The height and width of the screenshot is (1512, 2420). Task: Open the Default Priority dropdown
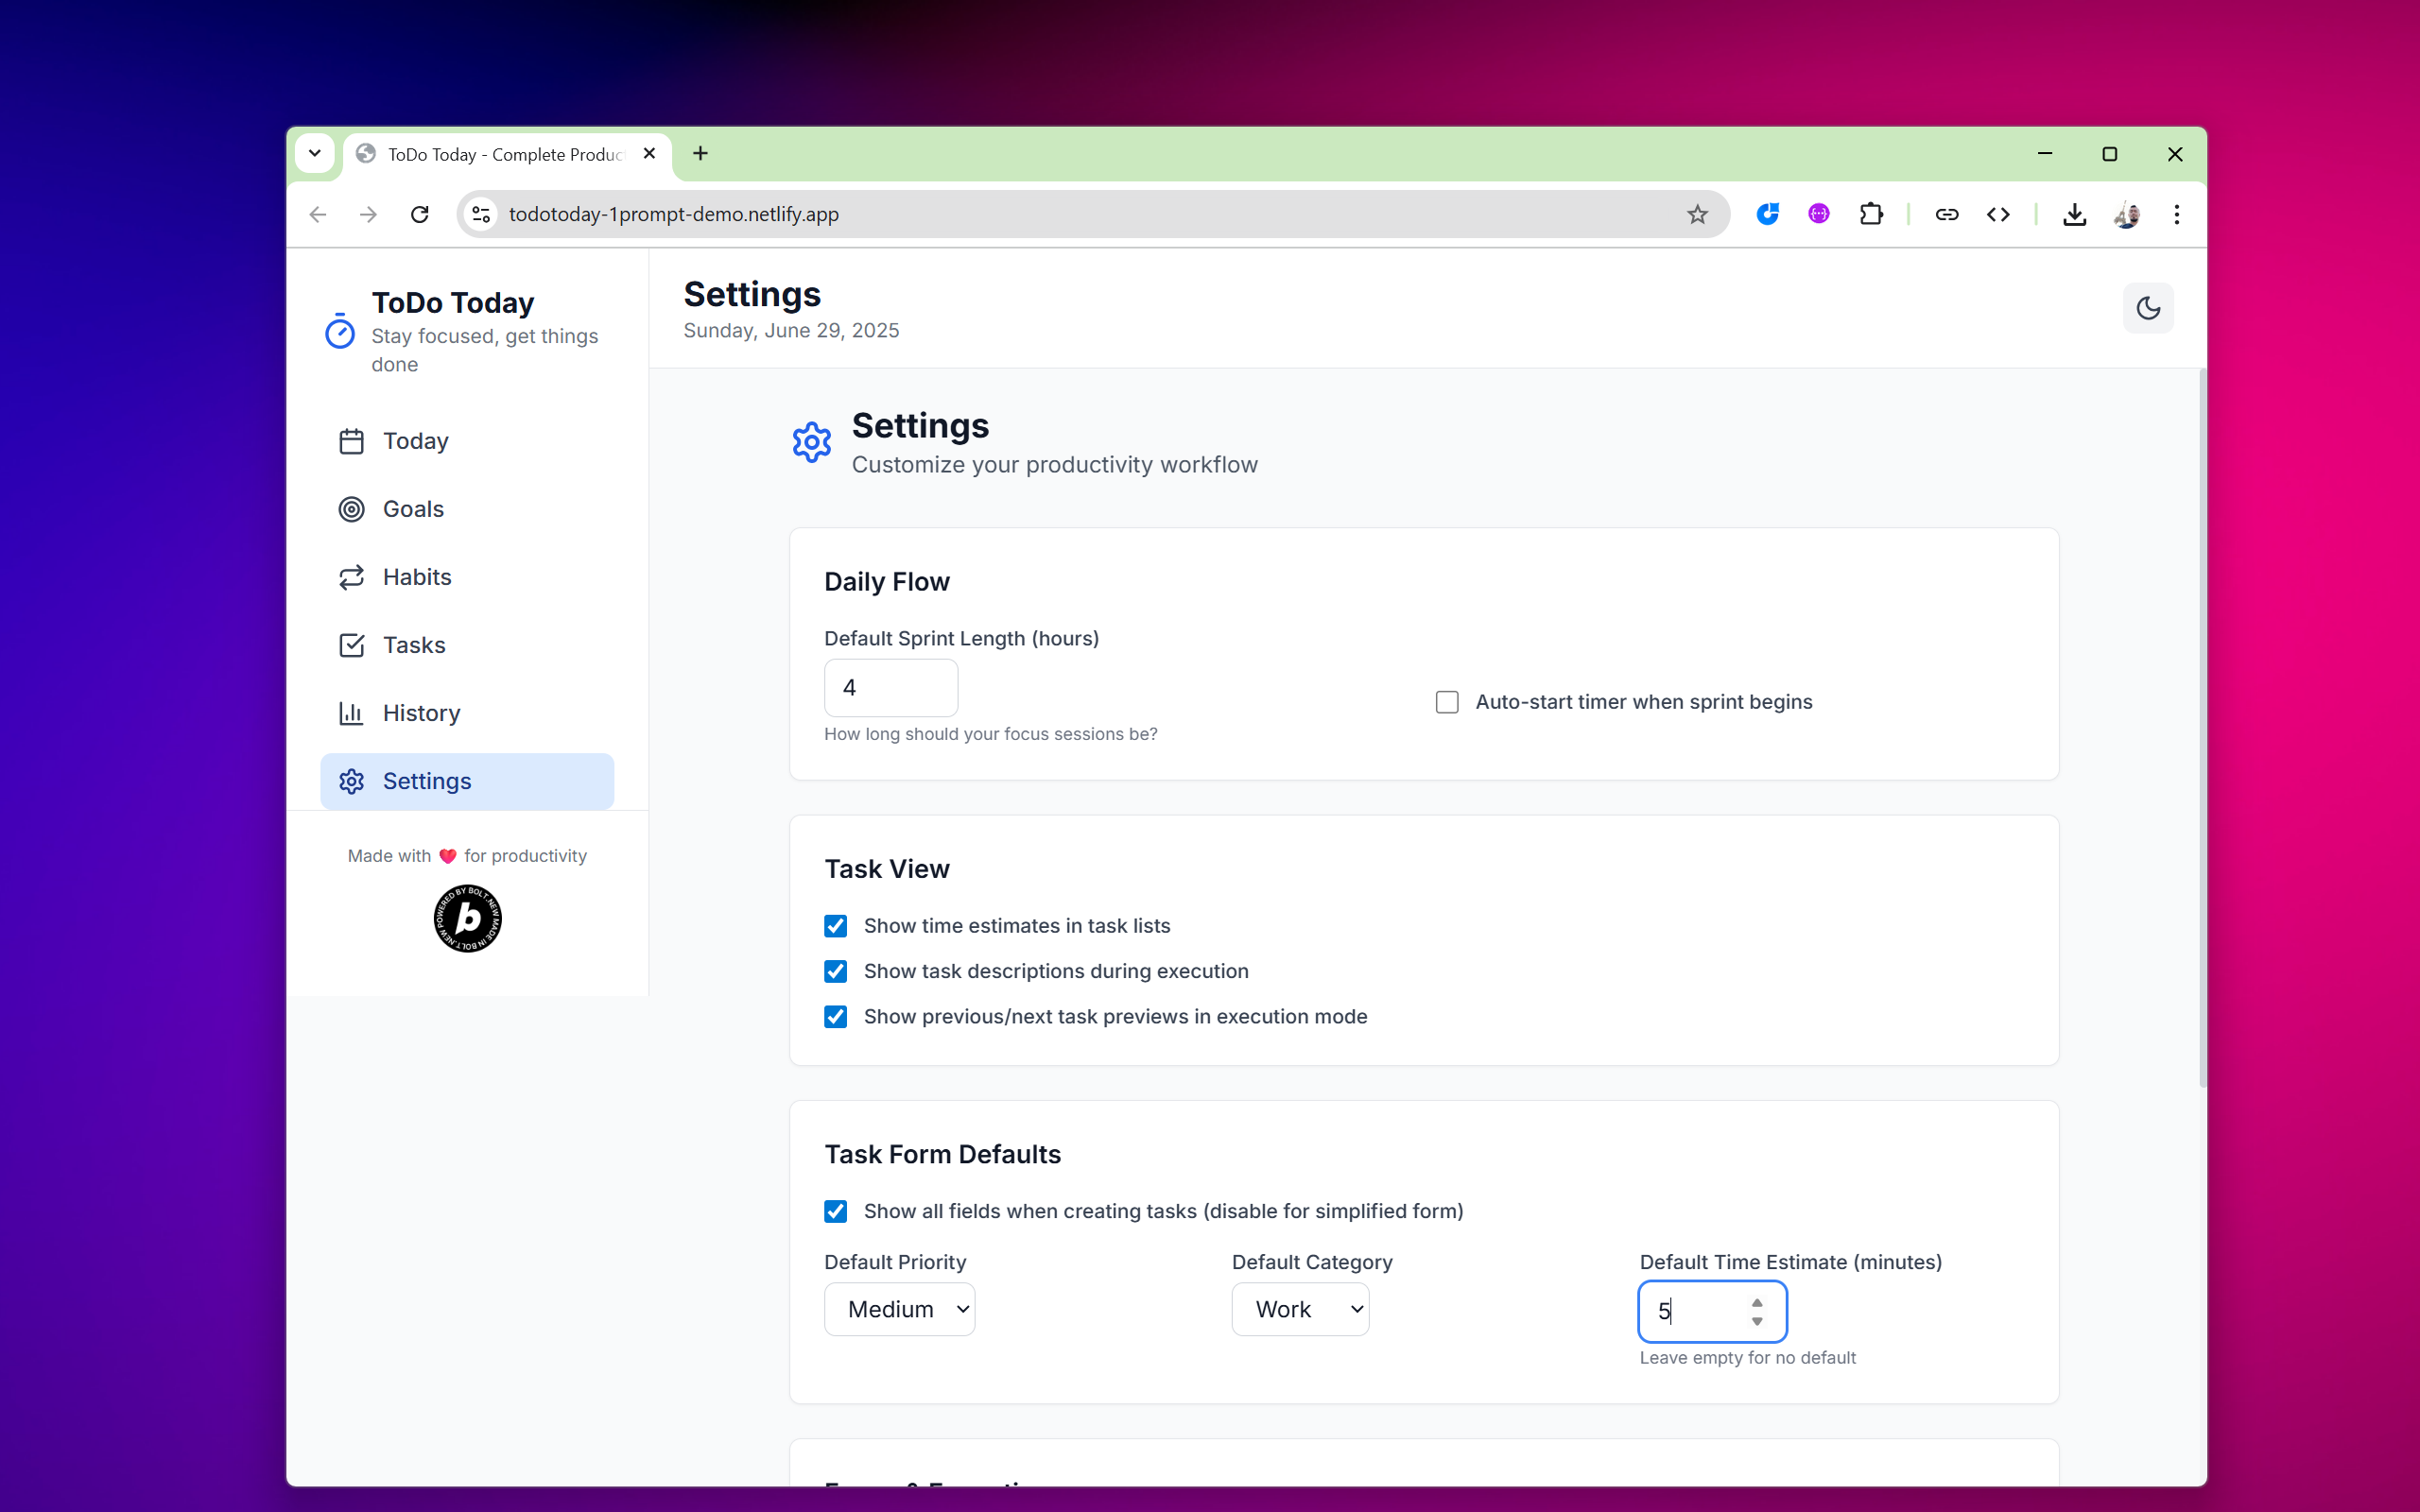[899, 1309]
